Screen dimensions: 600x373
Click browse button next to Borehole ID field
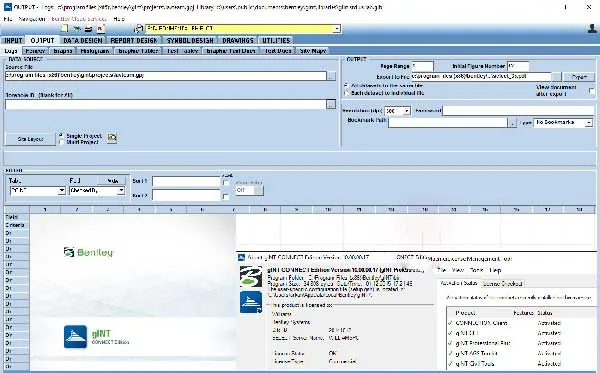coord(331,104)
